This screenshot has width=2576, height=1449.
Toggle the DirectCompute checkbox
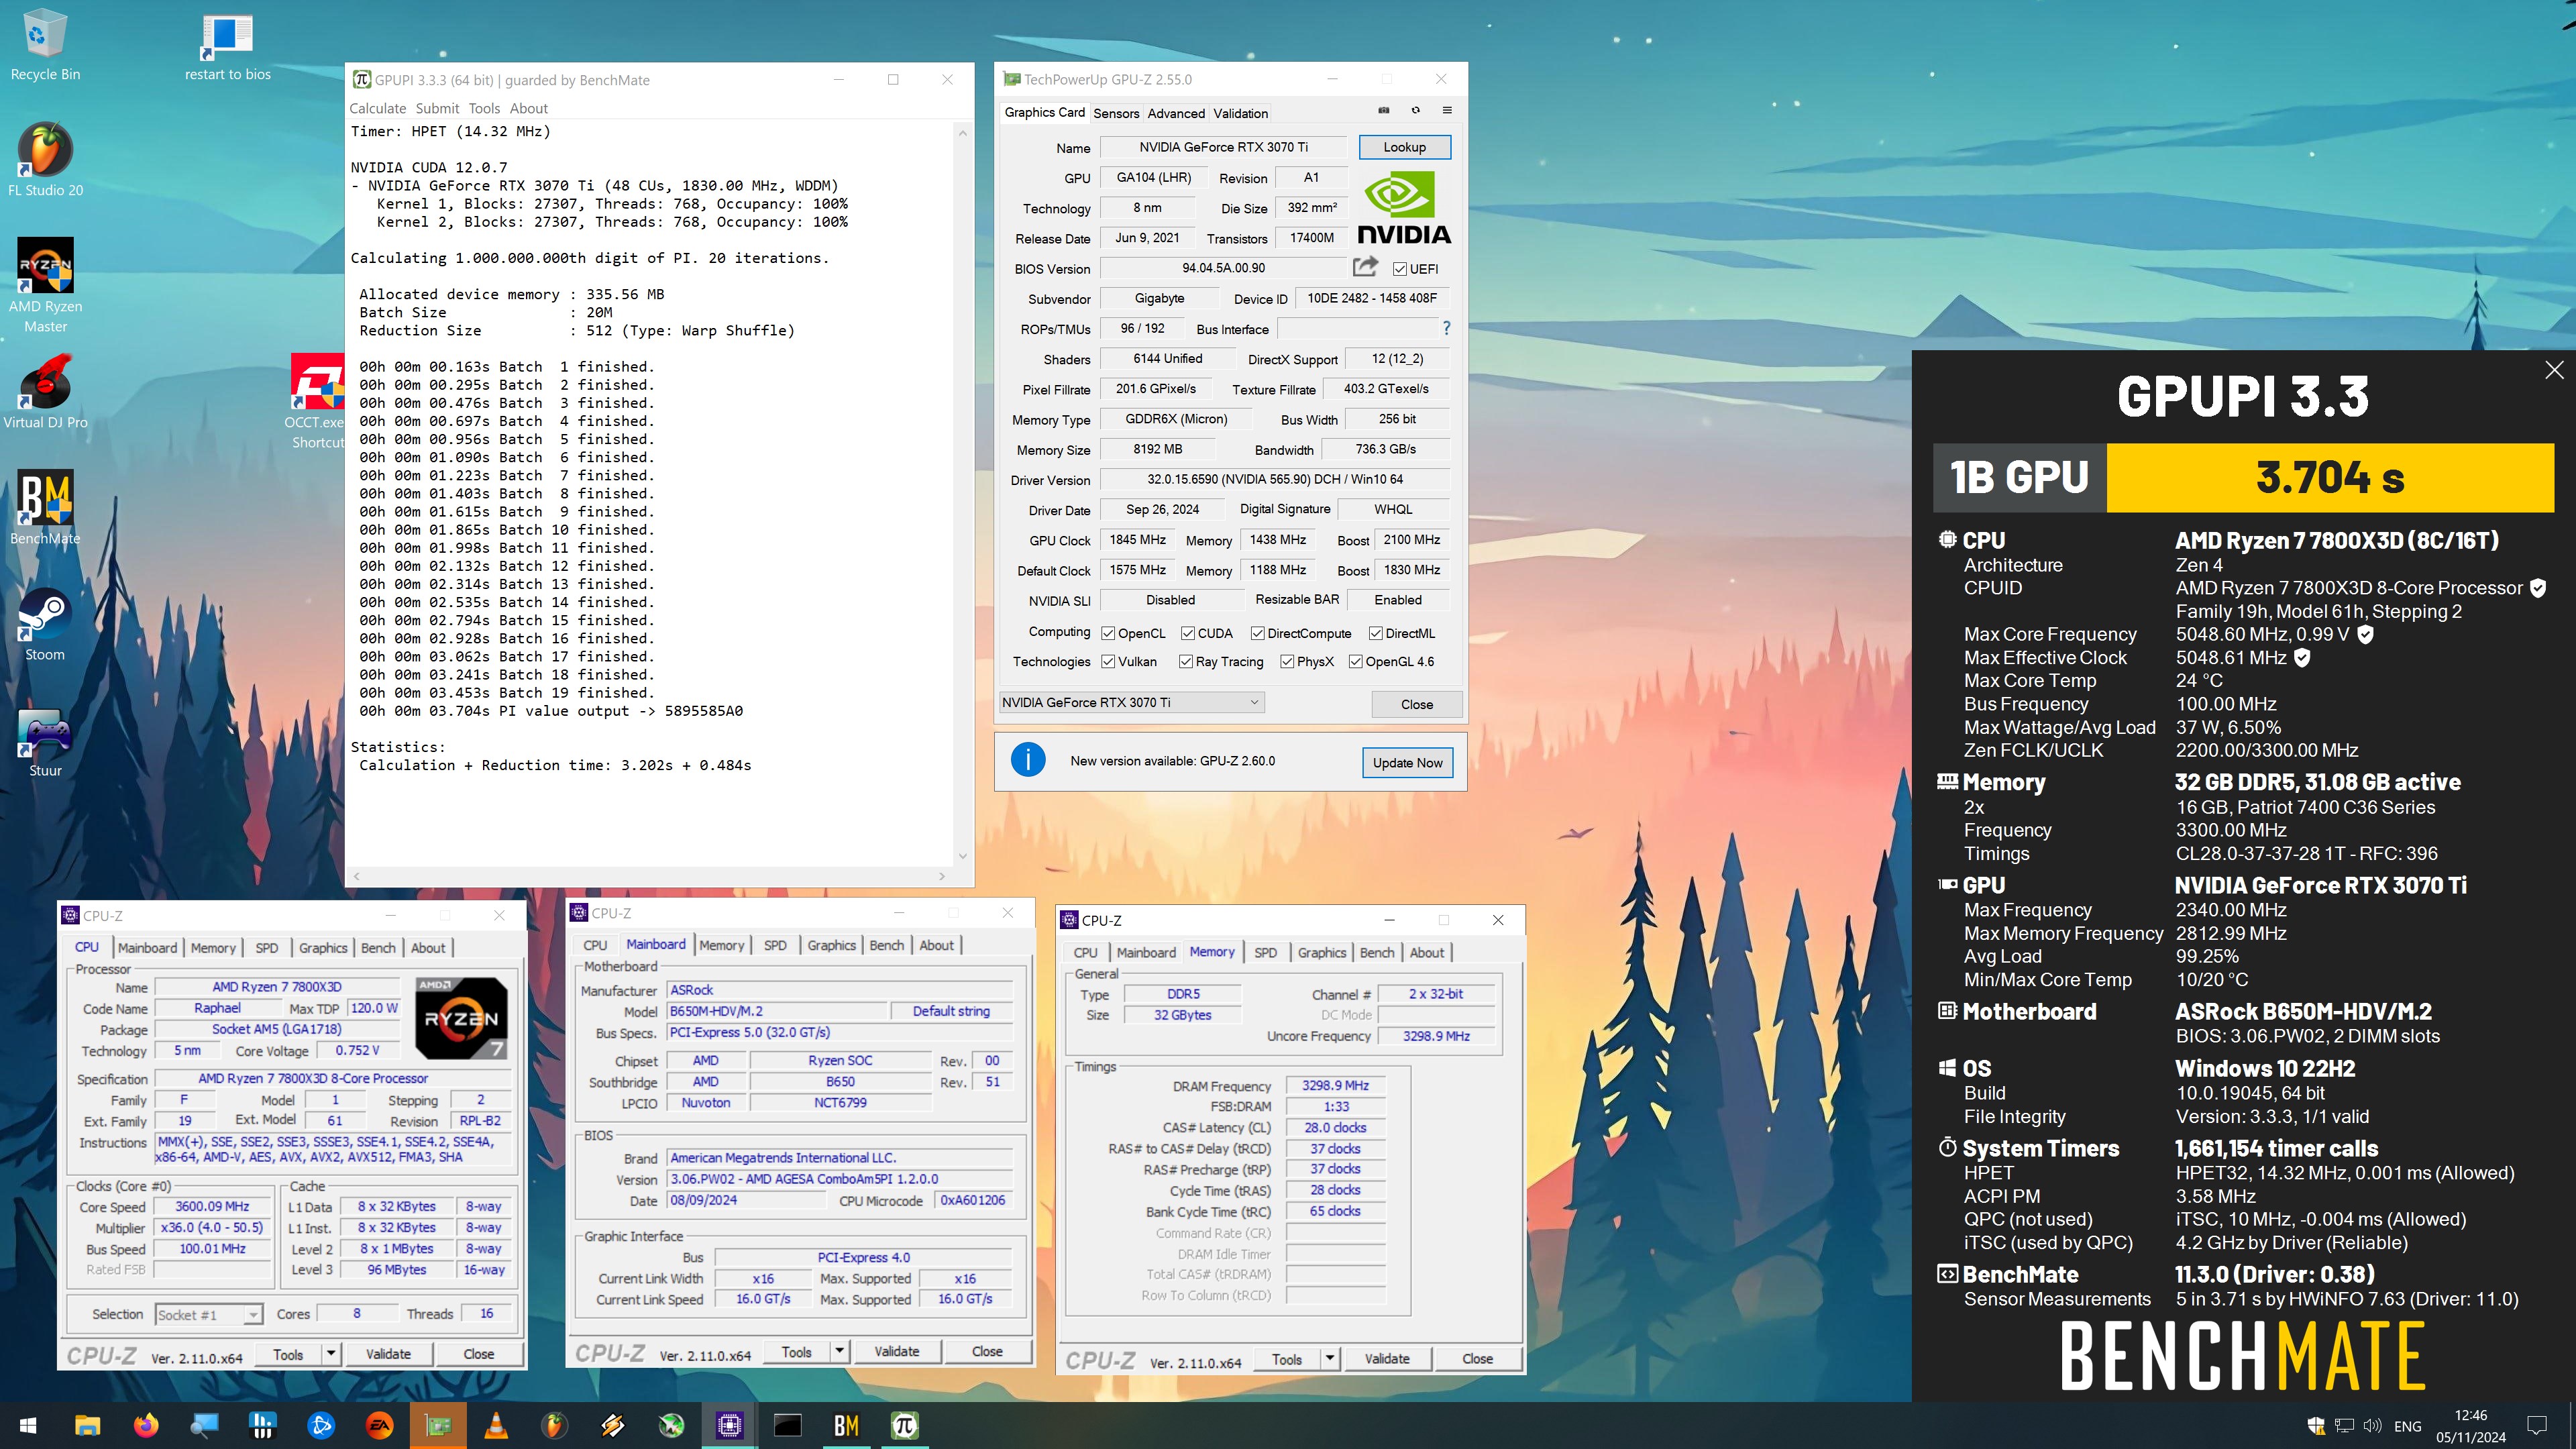pyautogui.click(x=1258, y=633)
